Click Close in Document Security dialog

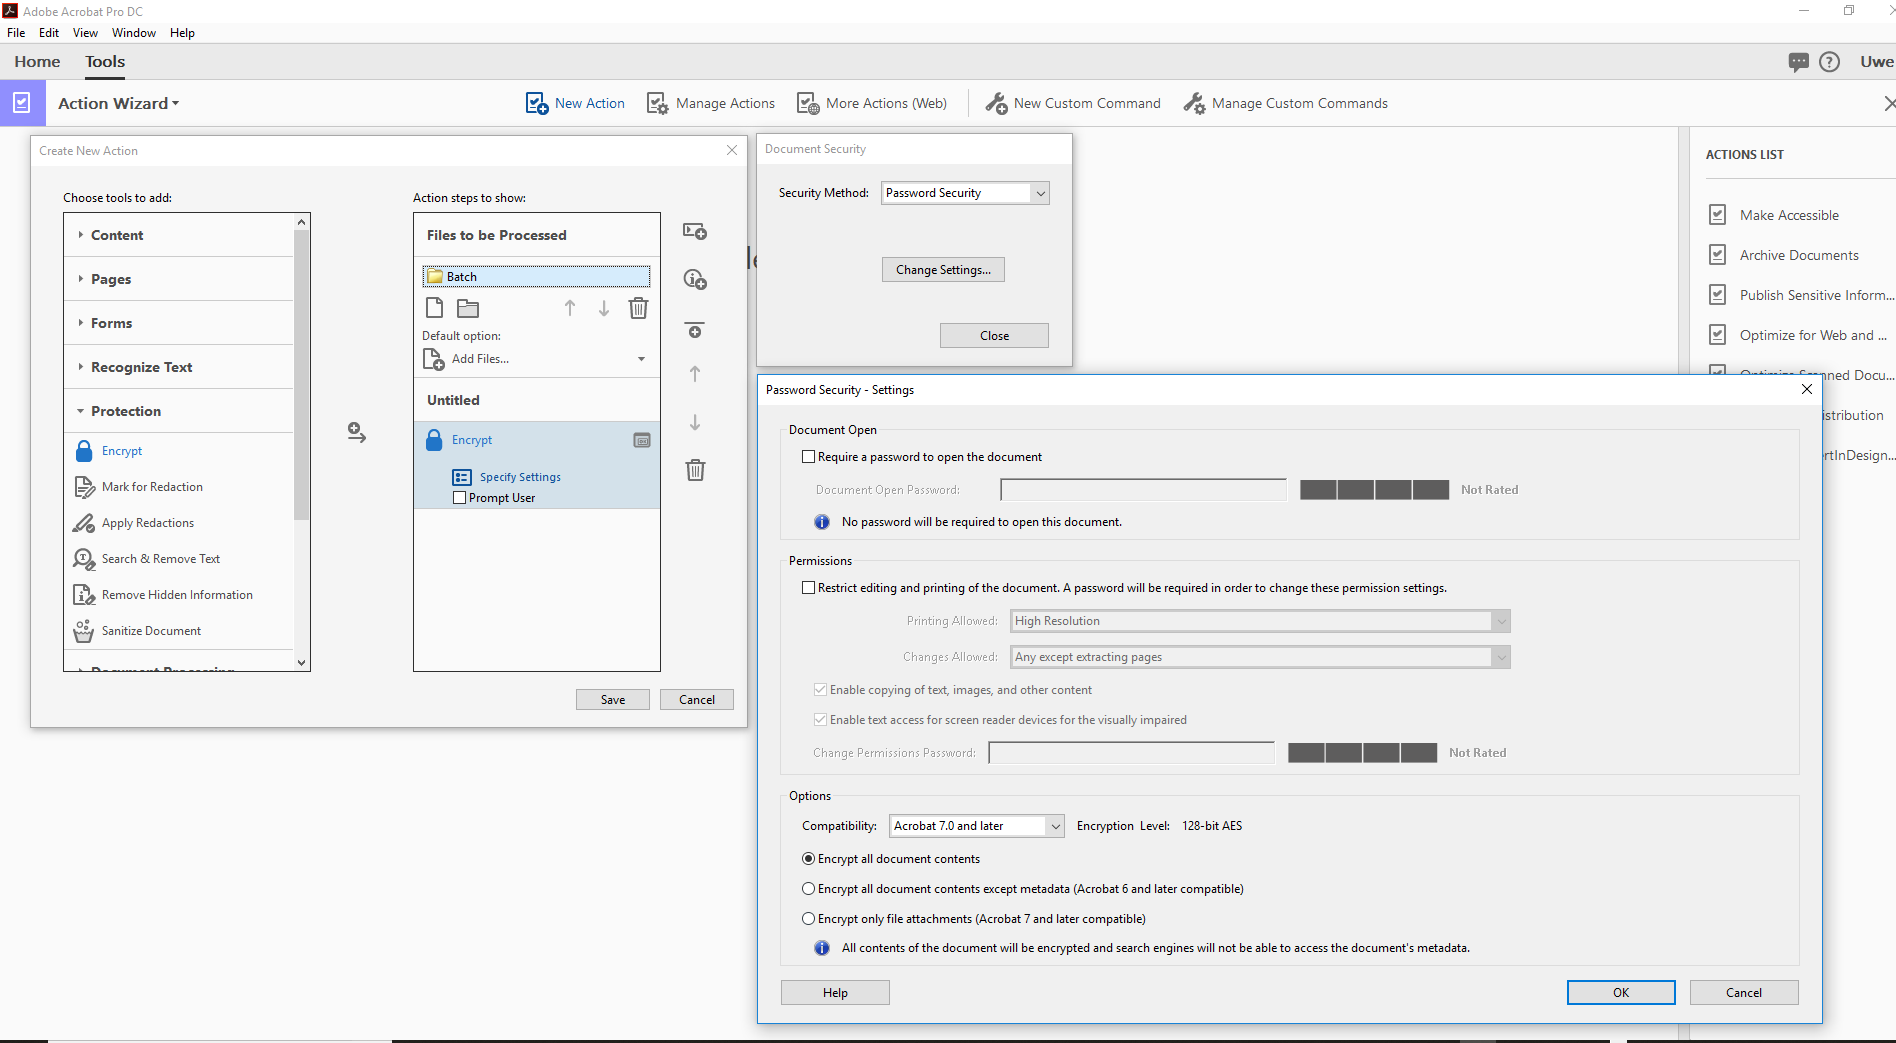[x=994, y=336]
